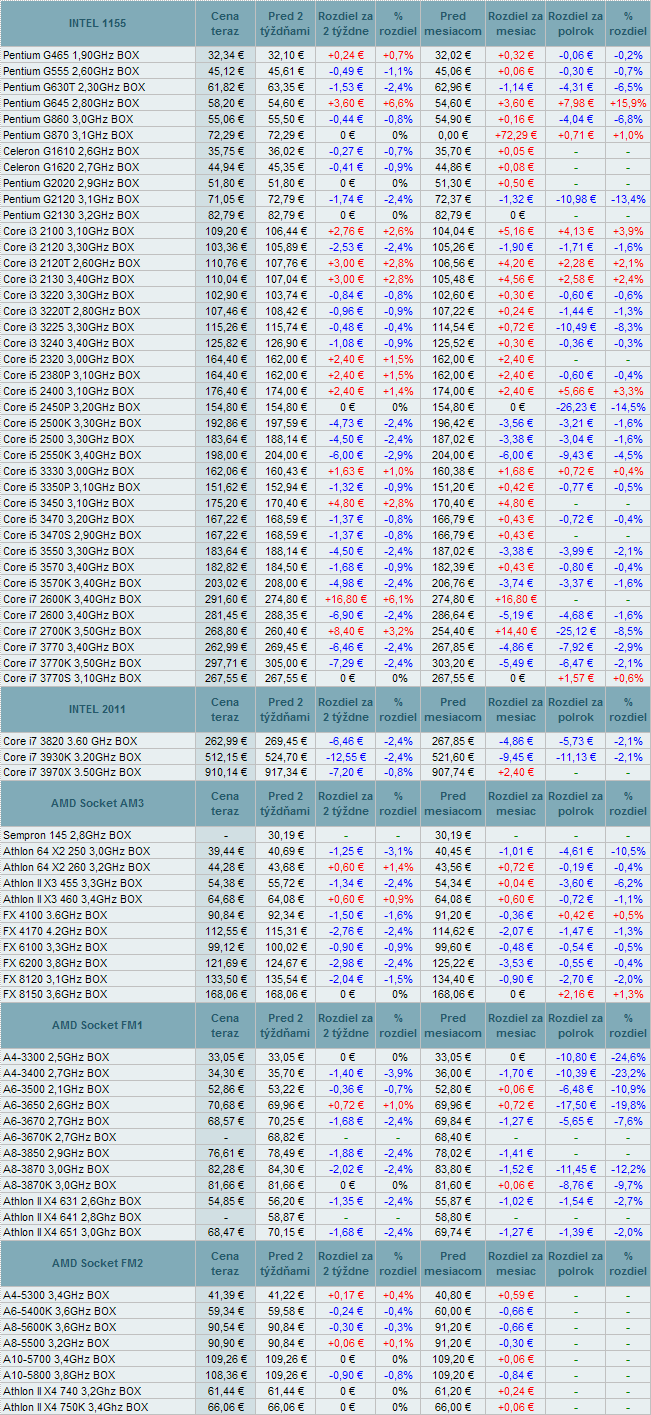The height and width of the screenshot is (1415, 651).
Task: Select Core i7 3930K 3.20GHz BOX name
Action: 71,756
